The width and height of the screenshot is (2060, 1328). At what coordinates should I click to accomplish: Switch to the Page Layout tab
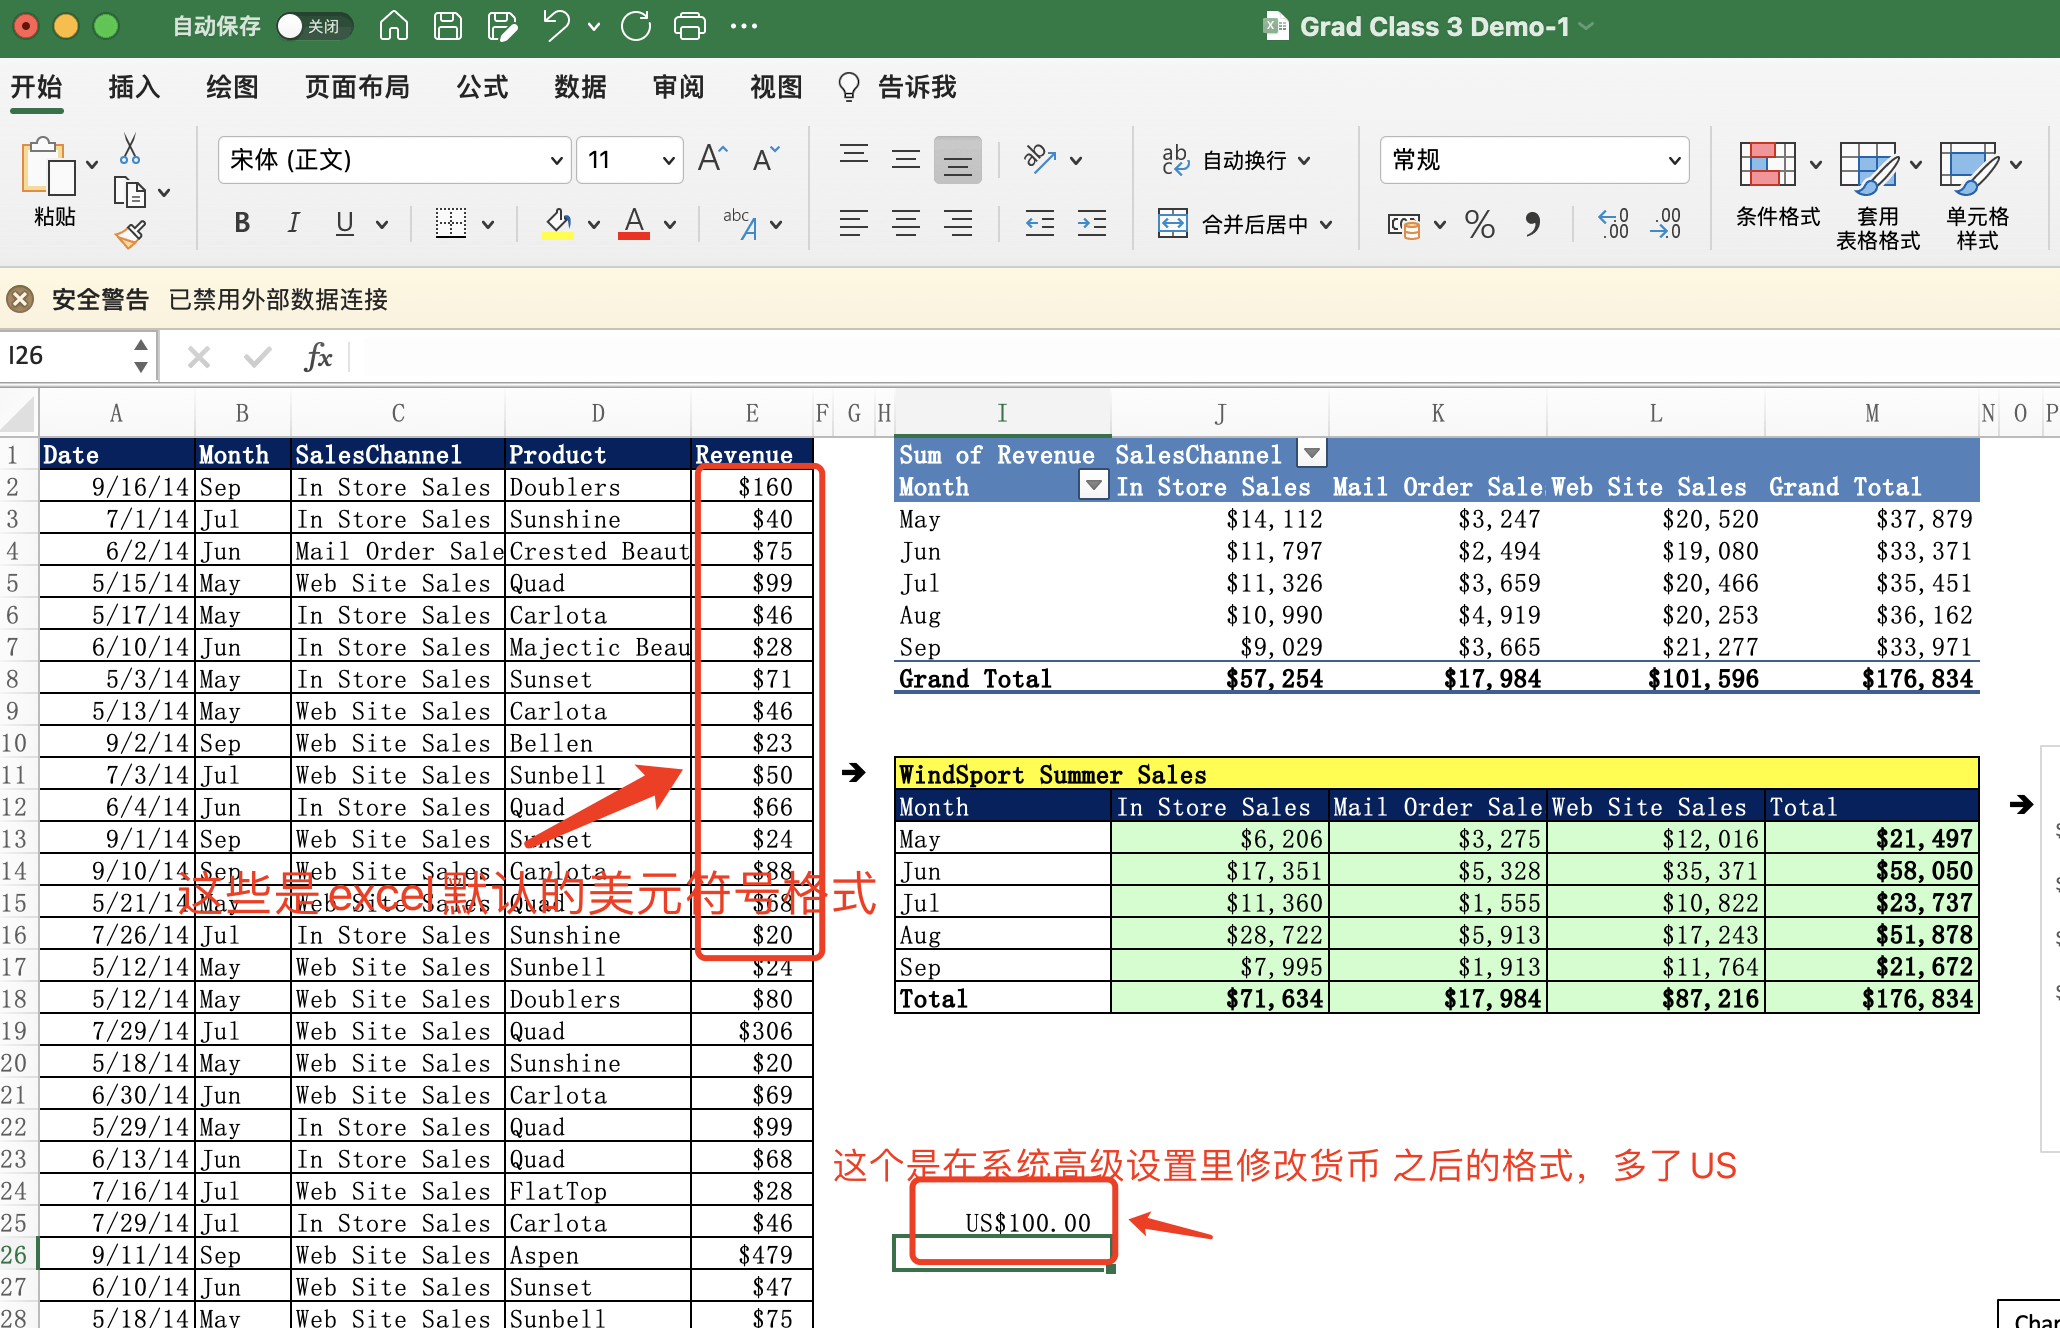coord(357,88)
